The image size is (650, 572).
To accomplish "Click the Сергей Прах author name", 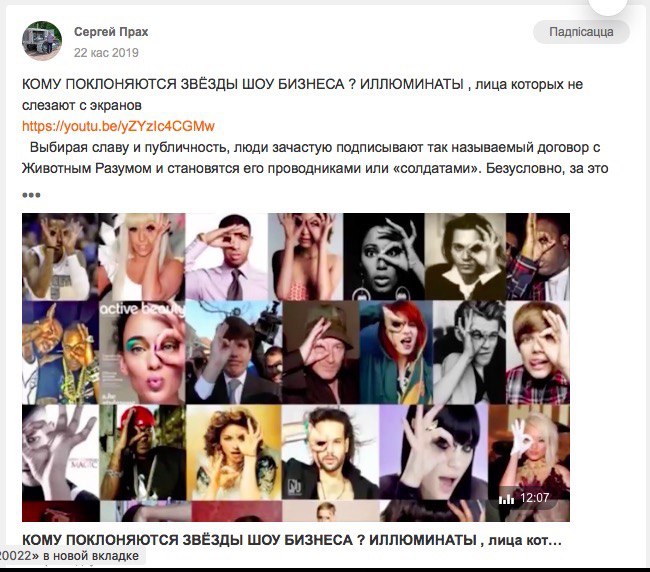I will pos(111,32).
